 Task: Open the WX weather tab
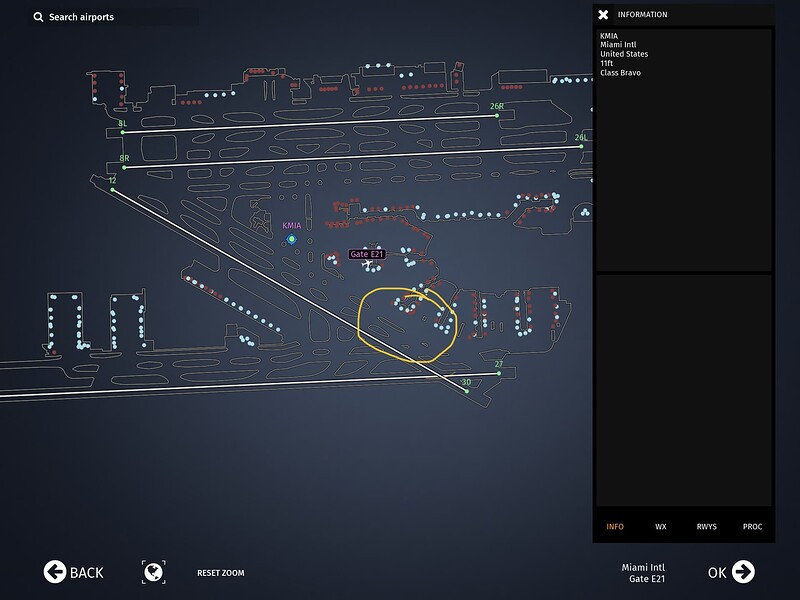click(661, 527)
